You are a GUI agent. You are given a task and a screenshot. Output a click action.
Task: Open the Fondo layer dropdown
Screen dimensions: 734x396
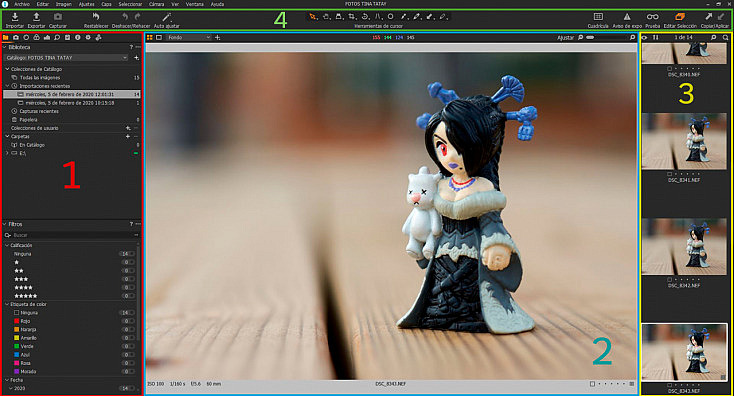pos(189,37)
